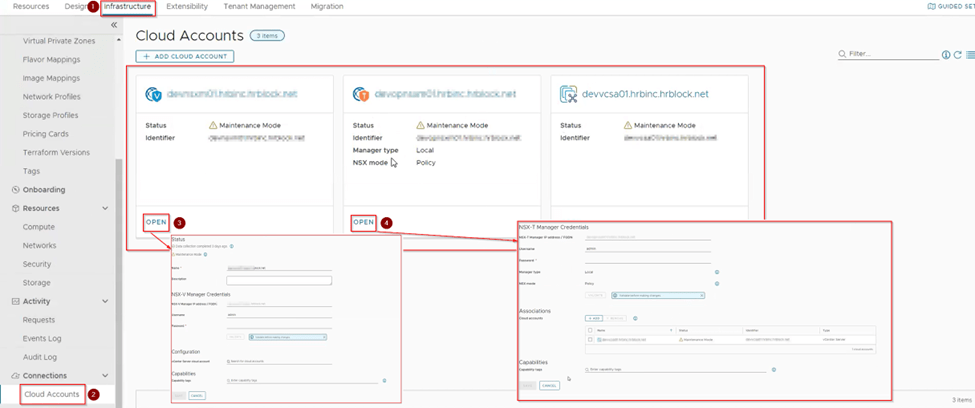Screen dimensions: 975x408
Task: Click the Guided Setup map icon
Action: tap(932, 6)
